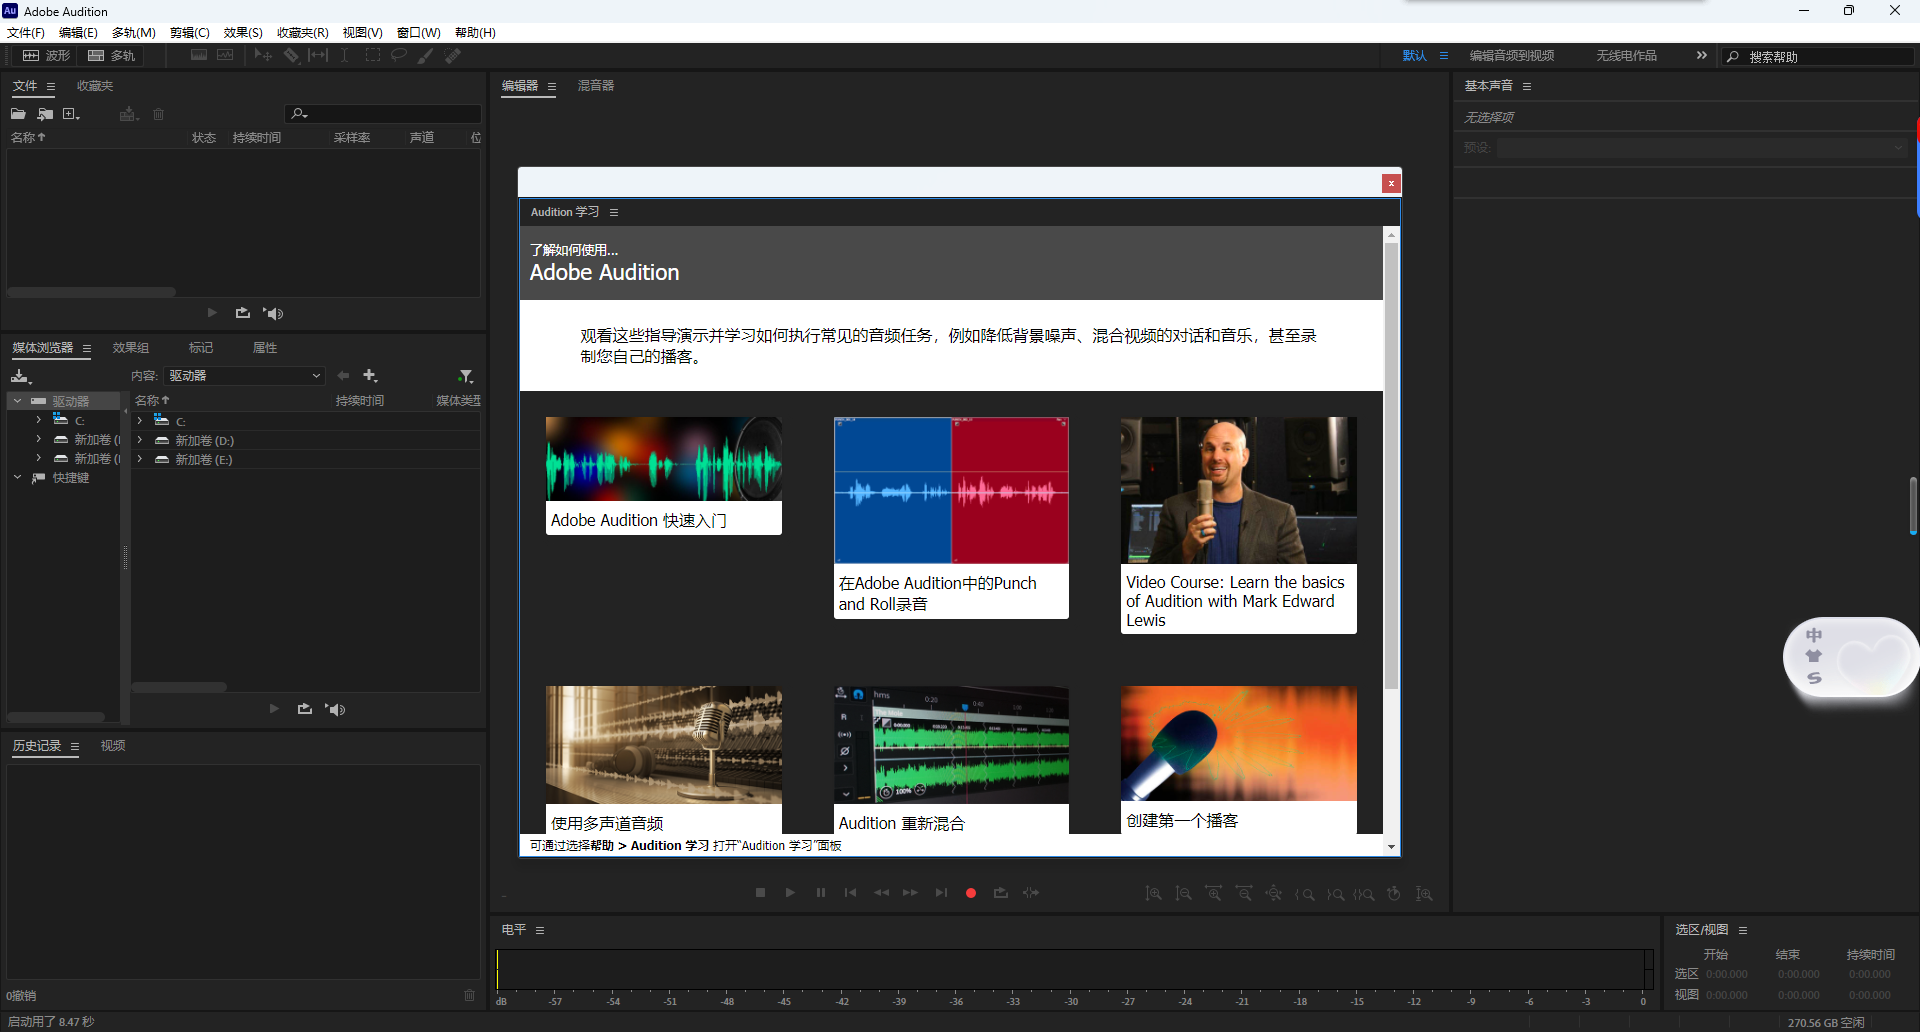Enable loop playback in the transport bar

click(x=1001, y=892)
